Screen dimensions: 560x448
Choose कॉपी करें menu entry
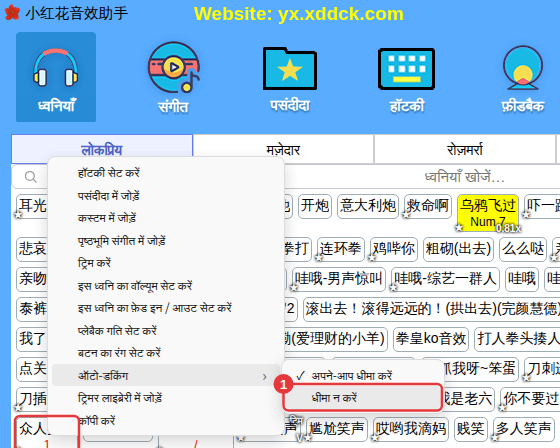166,420
